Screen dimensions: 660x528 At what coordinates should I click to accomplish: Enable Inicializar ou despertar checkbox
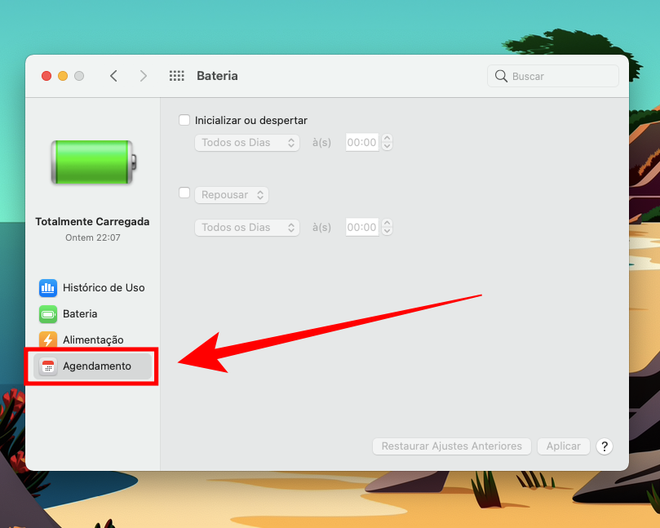184,120
